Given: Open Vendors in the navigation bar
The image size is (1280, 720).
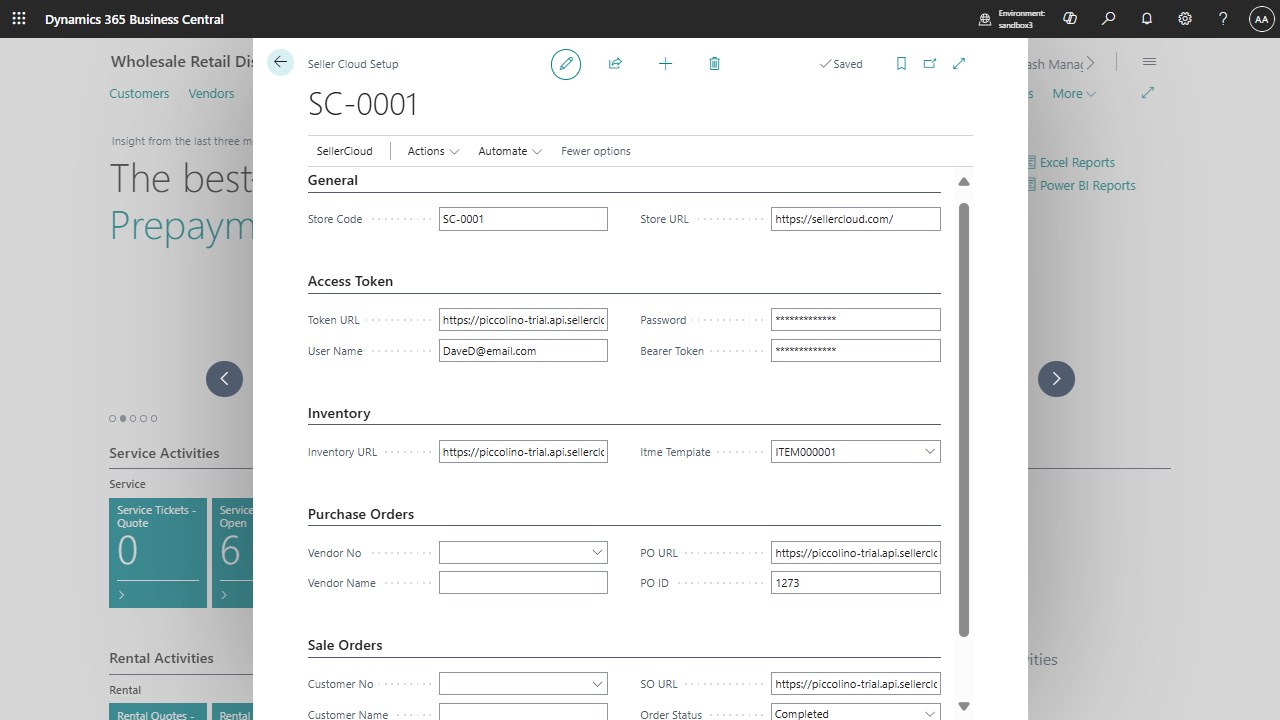Looking at the screenshot, I should pos(211,93).
